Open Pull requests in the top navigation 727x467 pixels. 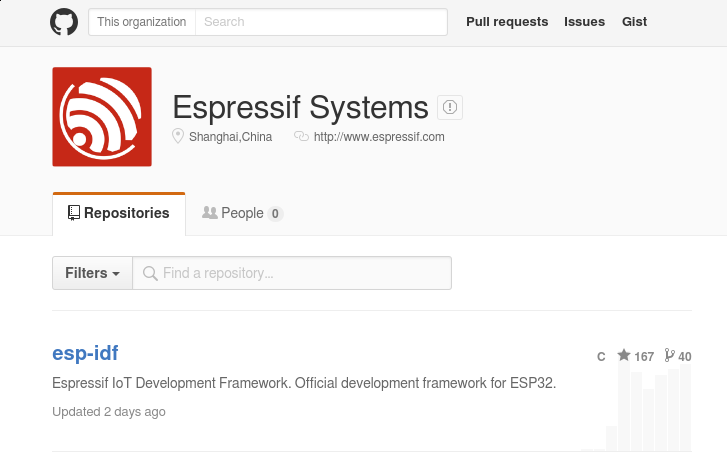click(x=507, y=22)
